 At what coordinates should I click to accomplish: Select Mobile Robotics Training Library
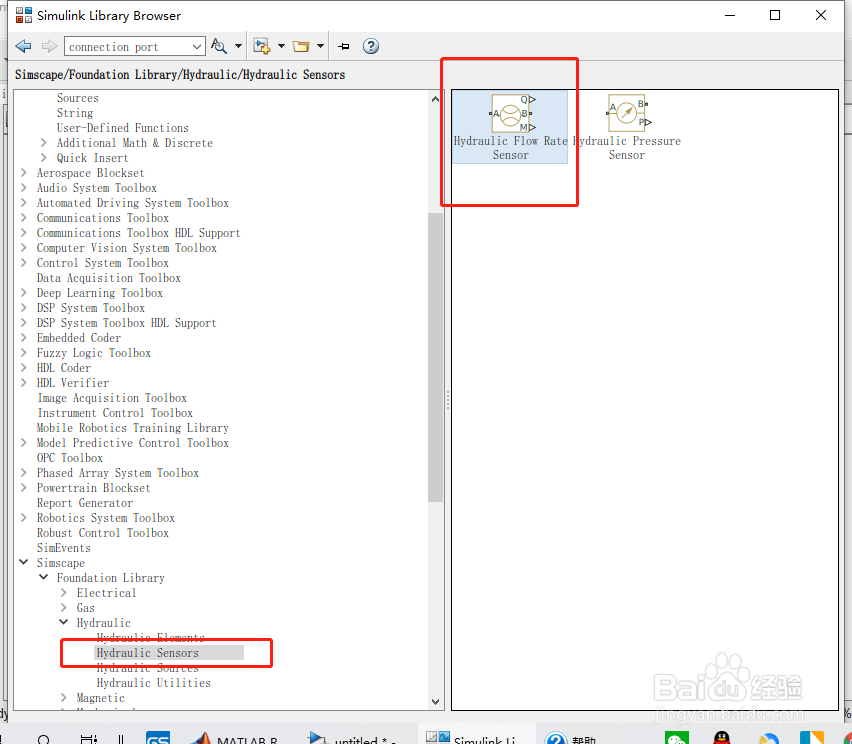[x=133, y=428]
